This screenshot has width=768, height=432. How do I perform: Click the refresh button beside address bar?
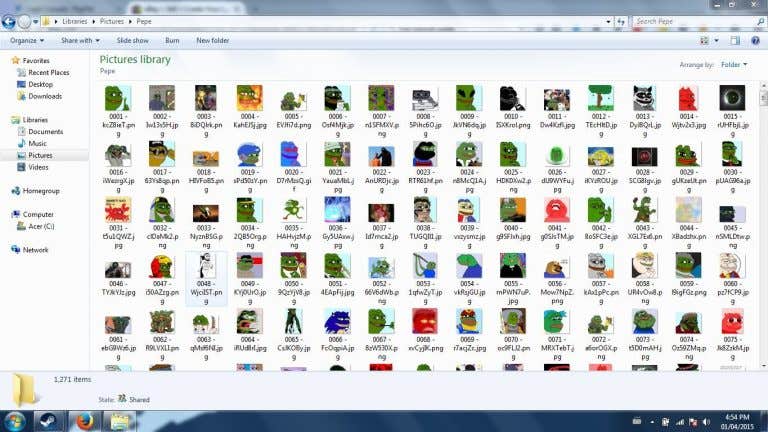(x=621, y=22)
